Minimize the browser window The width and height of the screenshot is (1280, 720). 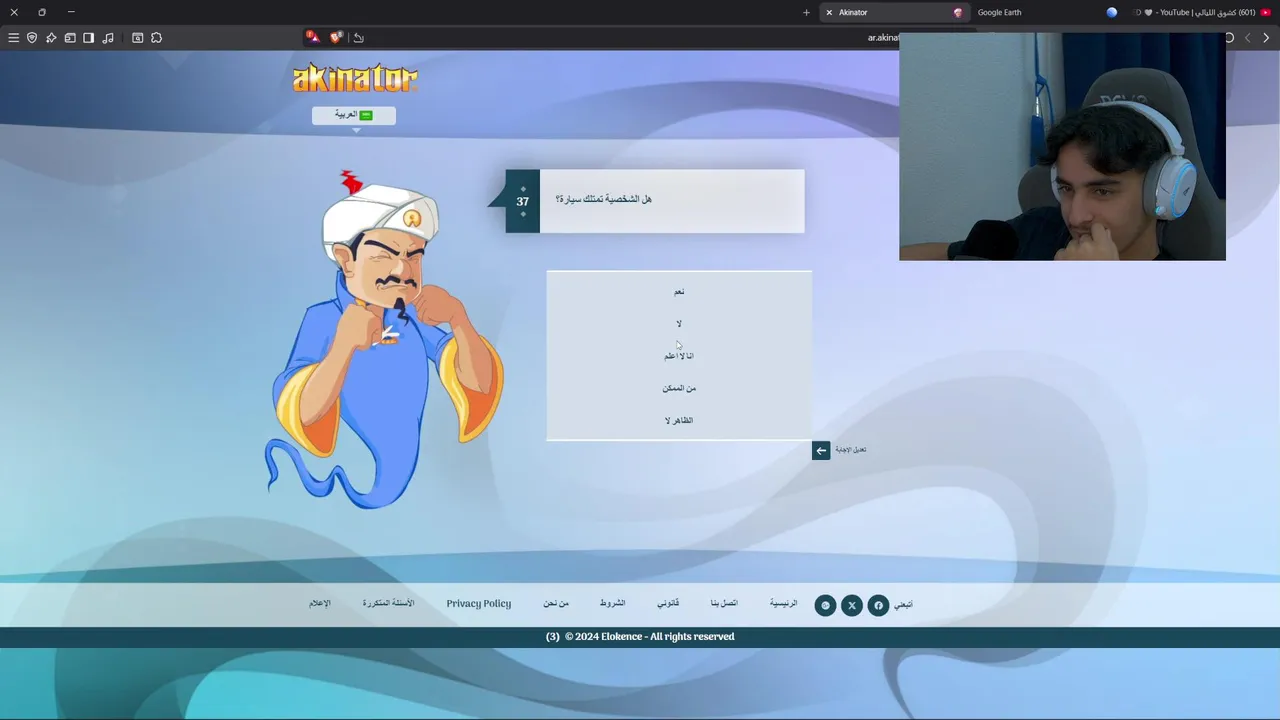(71, 12)
